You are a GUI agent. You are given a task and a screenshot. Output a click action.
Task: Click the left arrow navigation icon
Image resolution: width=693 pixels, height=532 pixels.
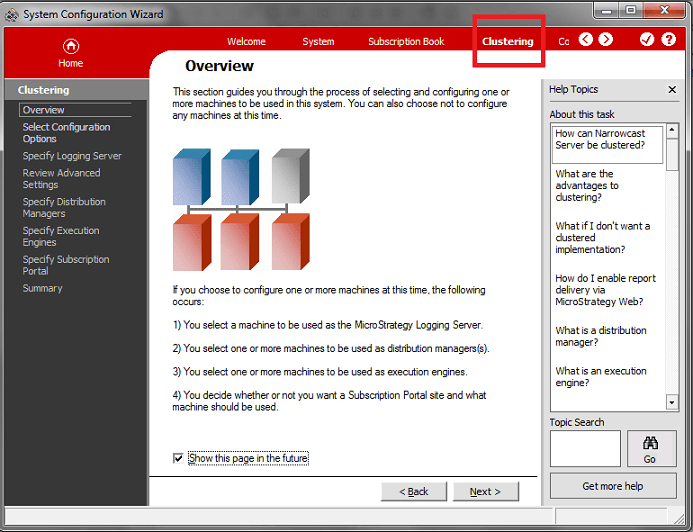[586, 39]
